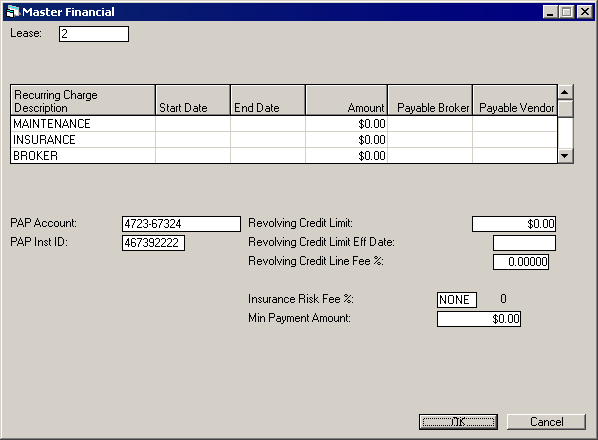Screen dimensions: 598x440
Task: Click the Revolving Credit Line Fee % field
Action: (x=521, y=262)
